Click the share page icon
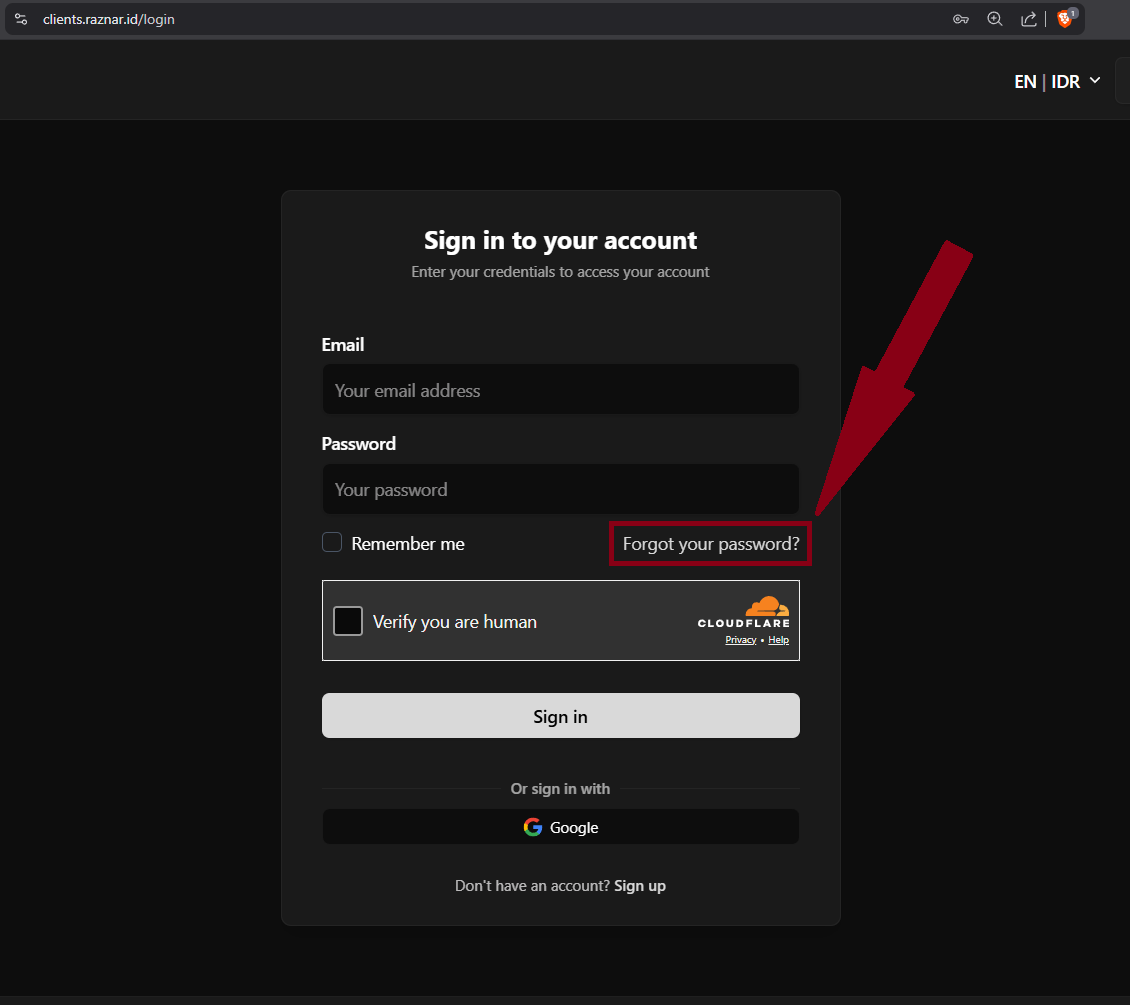 1028,19
